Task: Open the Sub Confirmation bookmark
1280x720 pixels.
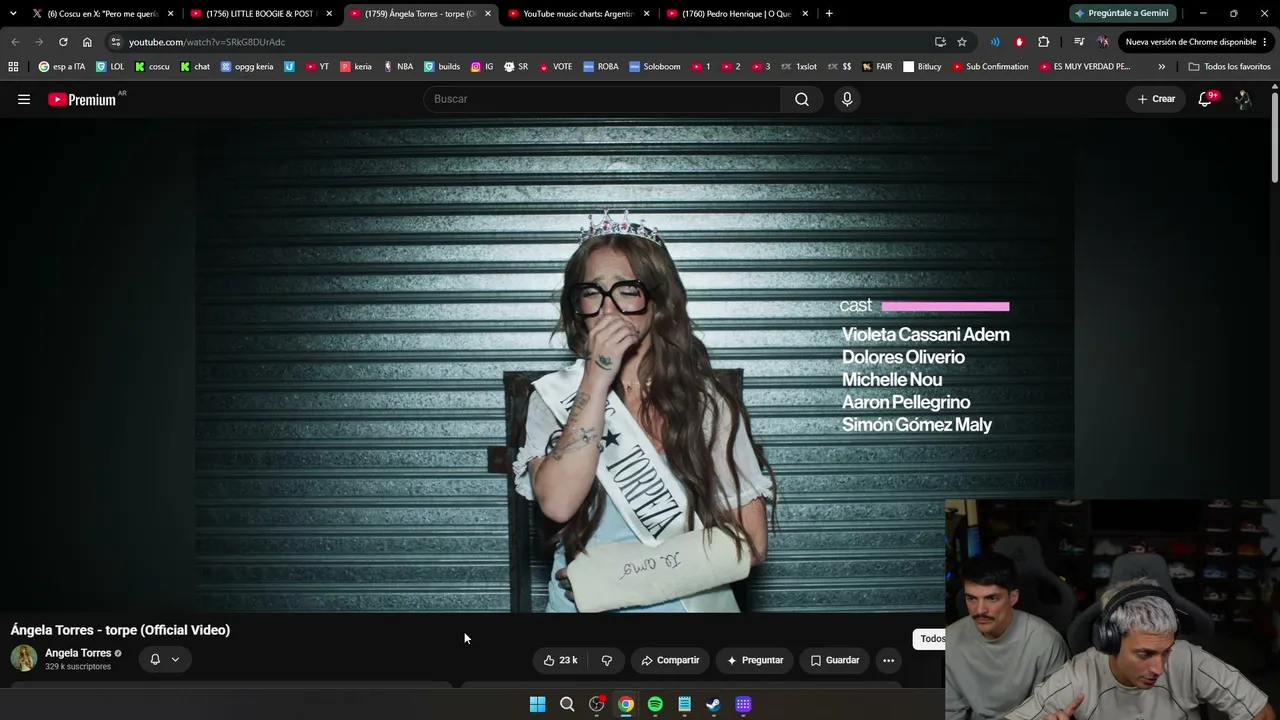Action: tap(990, 67)
